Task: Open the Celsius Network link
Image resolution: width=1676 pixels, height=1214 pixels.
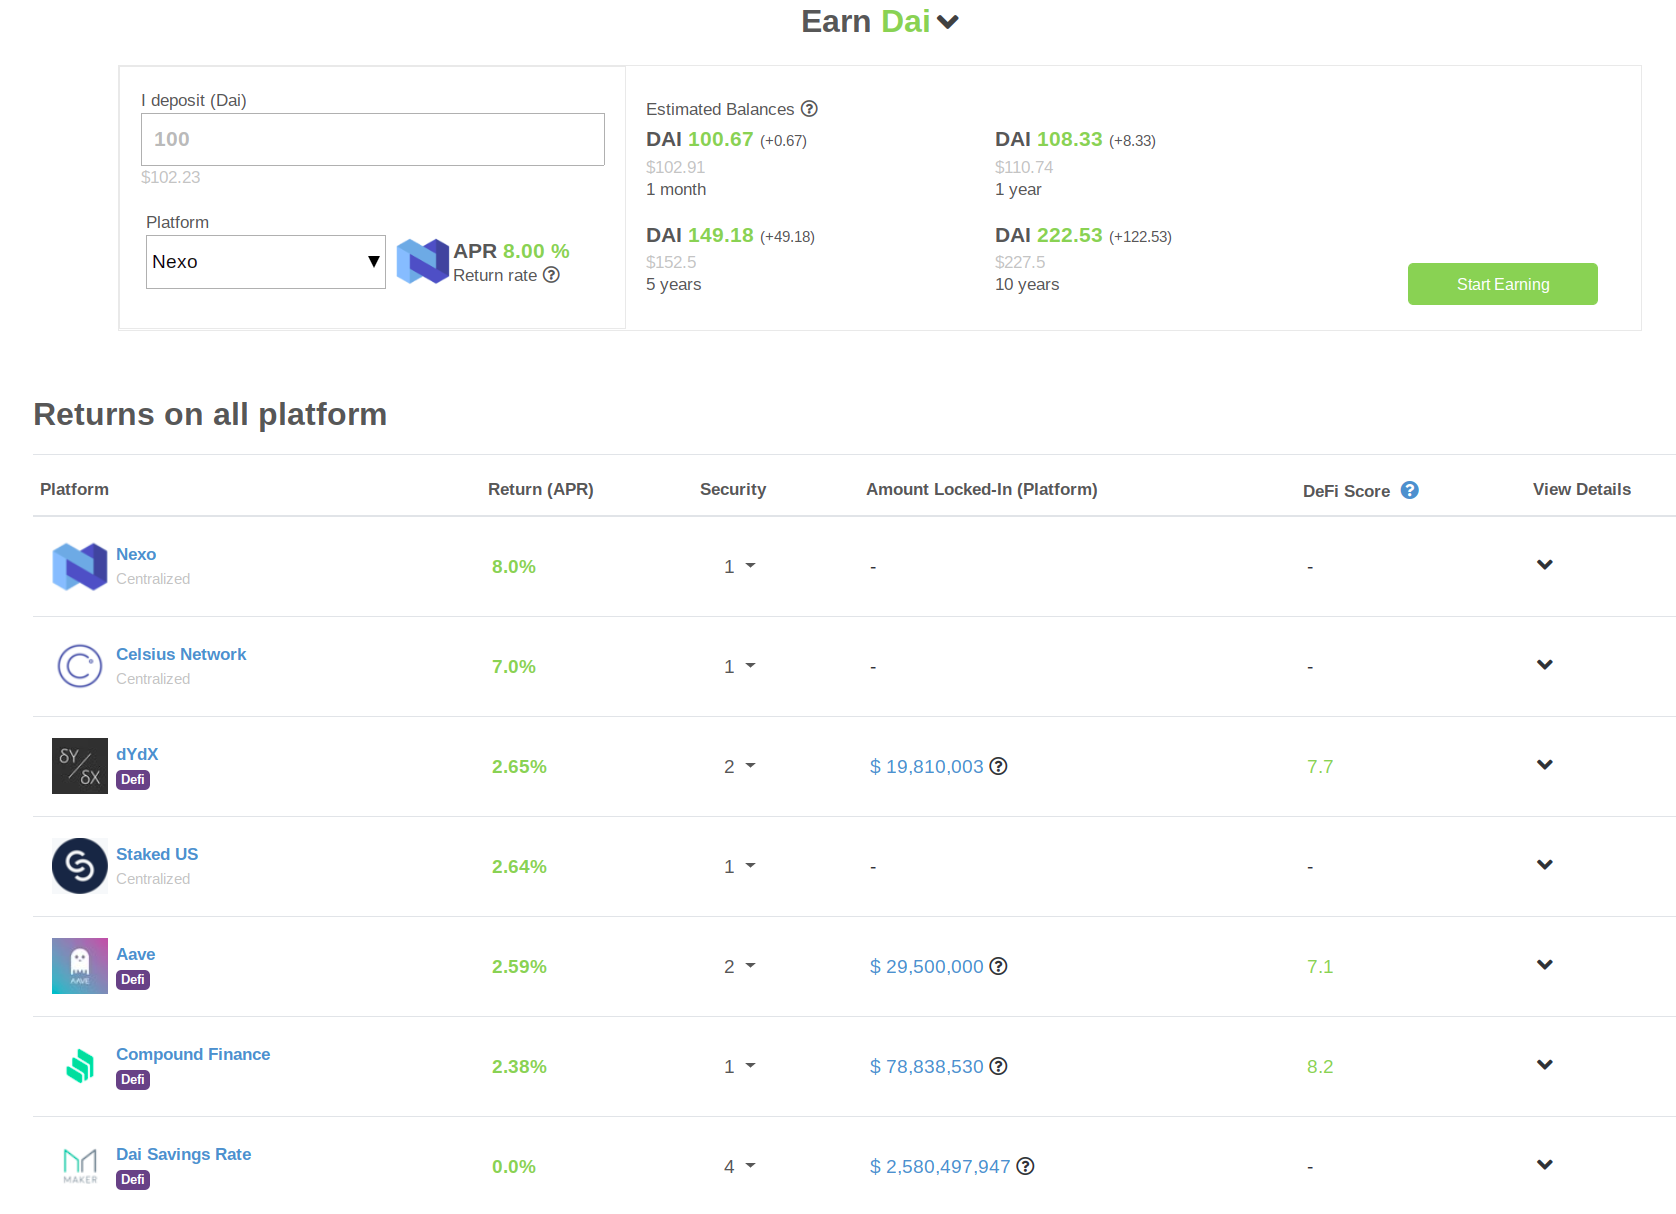Action: click(181, 654)
